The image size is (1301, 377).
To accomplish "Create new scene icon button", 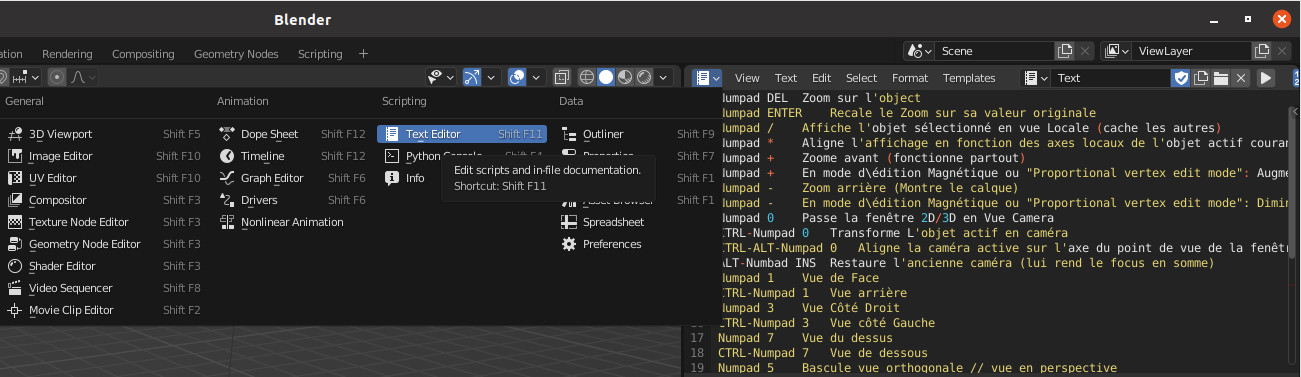I will pyautogui.click(x=1065, y=50).
